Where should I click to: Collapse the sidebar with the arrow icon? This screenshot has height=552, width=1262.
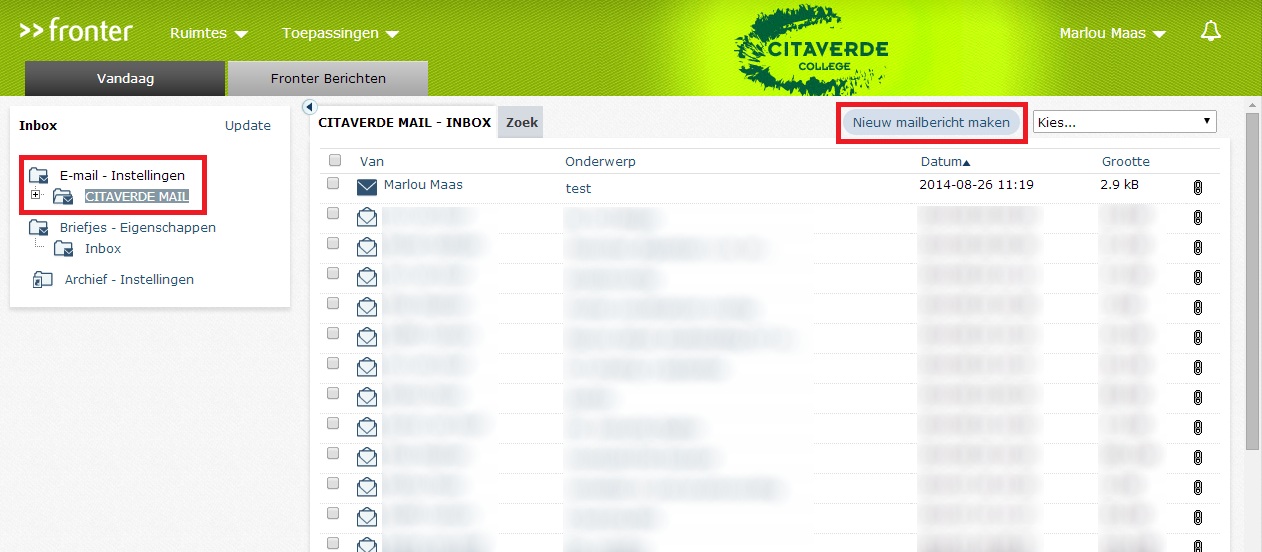point(308,107)
